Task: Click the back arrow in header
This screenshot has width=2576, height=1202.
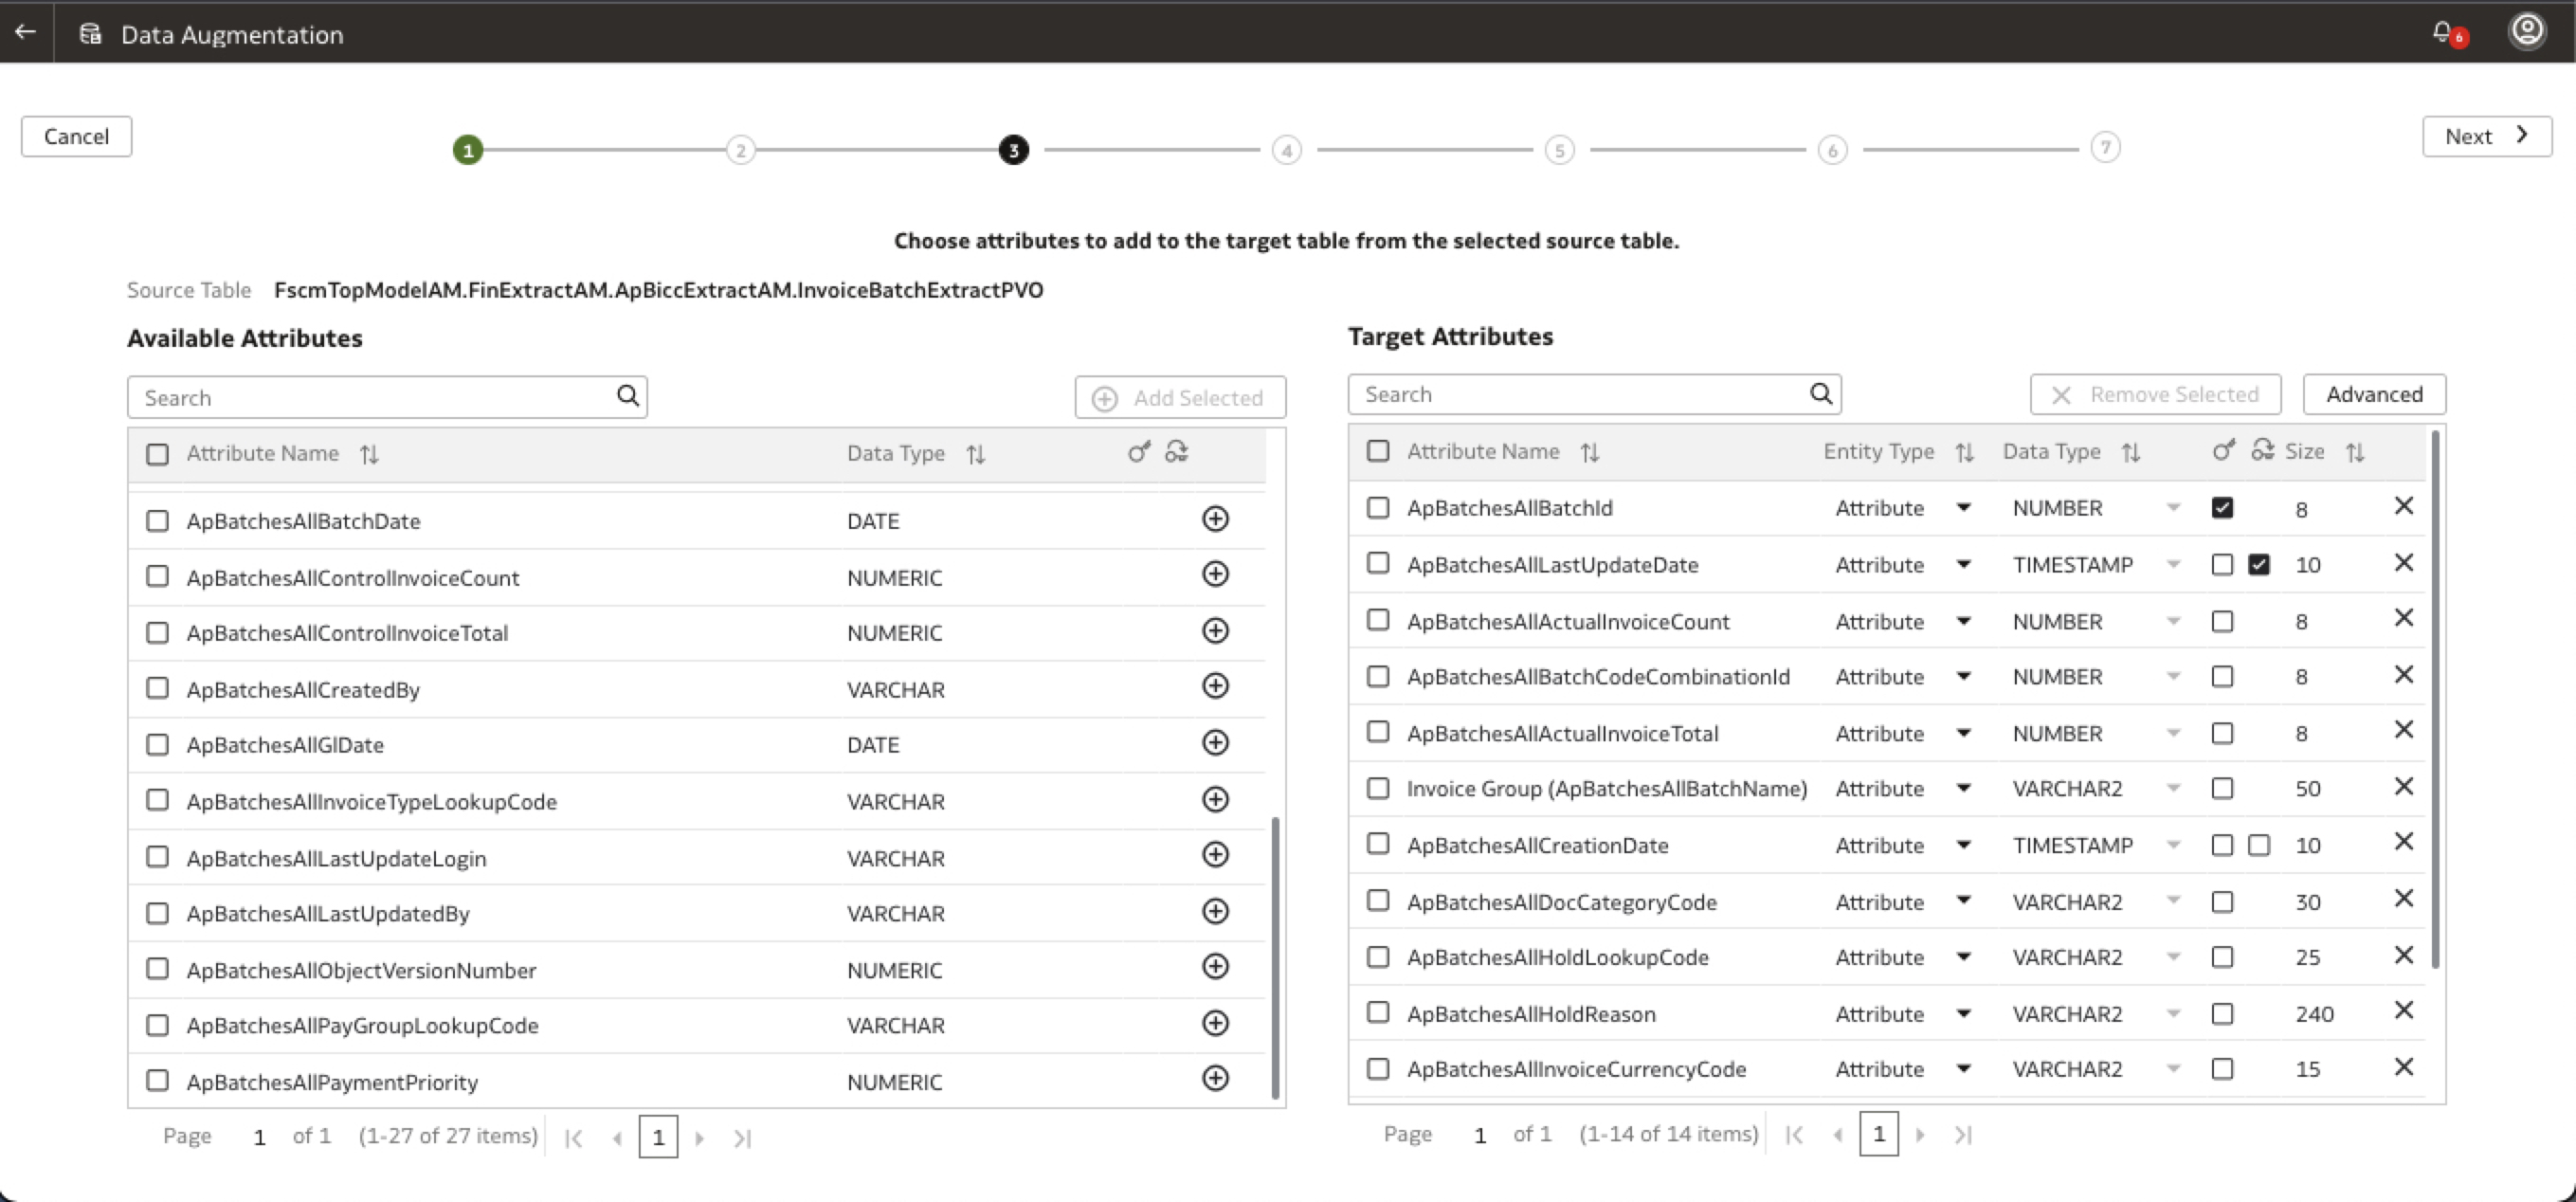Action: pyautogui.click(x=26, y=32)
